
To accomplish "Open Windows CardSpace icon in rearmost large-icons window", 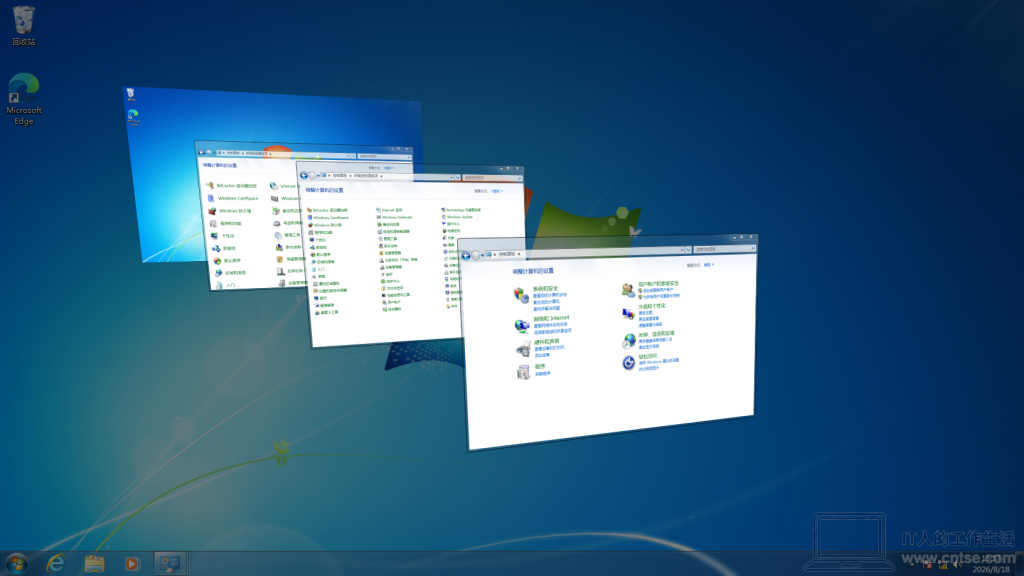I will (x=211, y=198).
